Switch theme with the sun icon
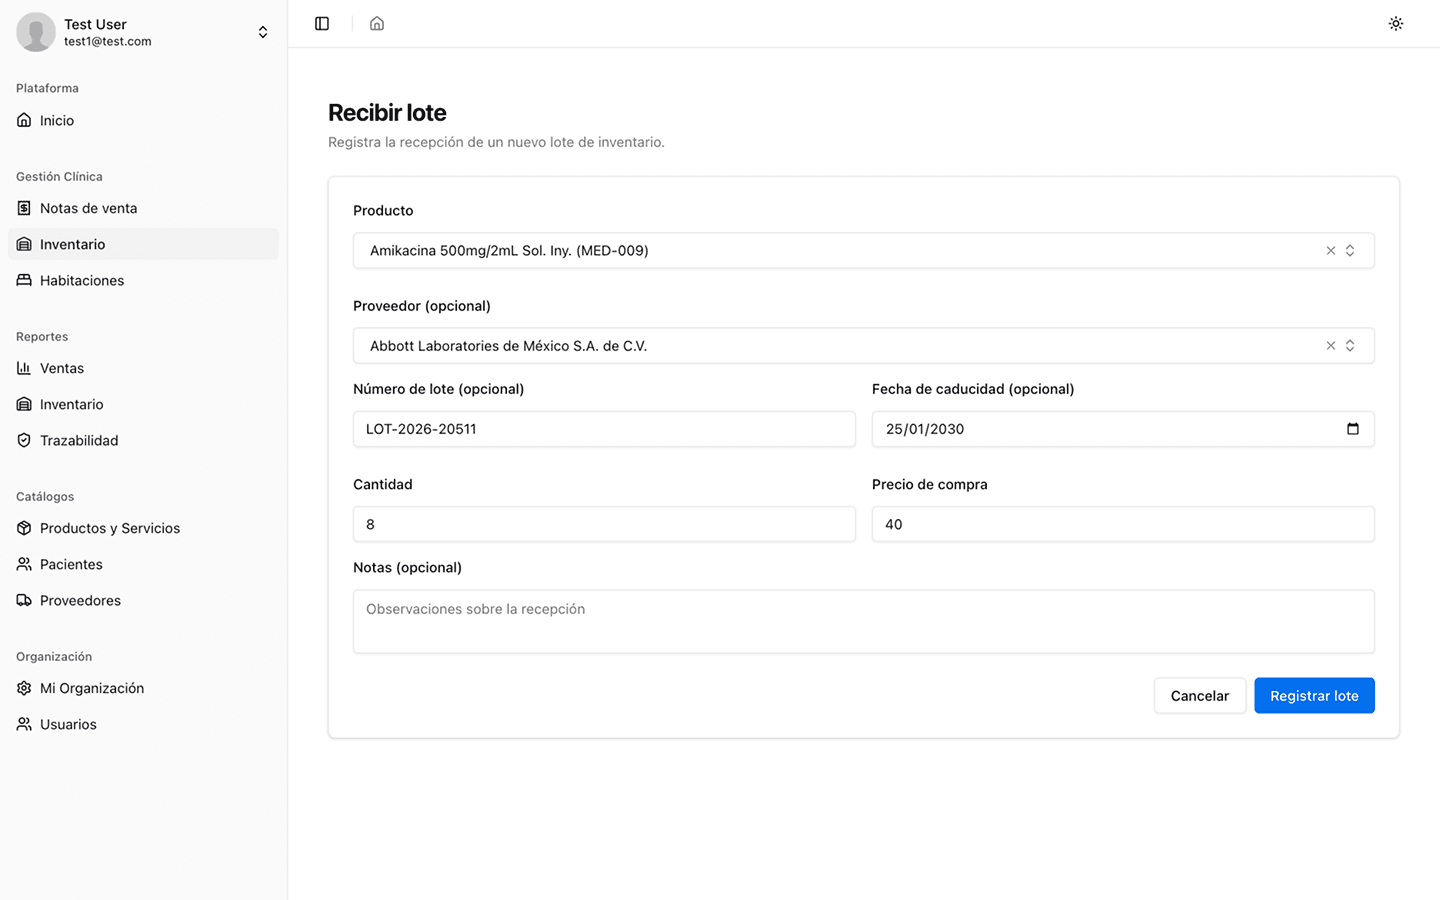This screenshot has width=1440, height=900. (1396, 23)
